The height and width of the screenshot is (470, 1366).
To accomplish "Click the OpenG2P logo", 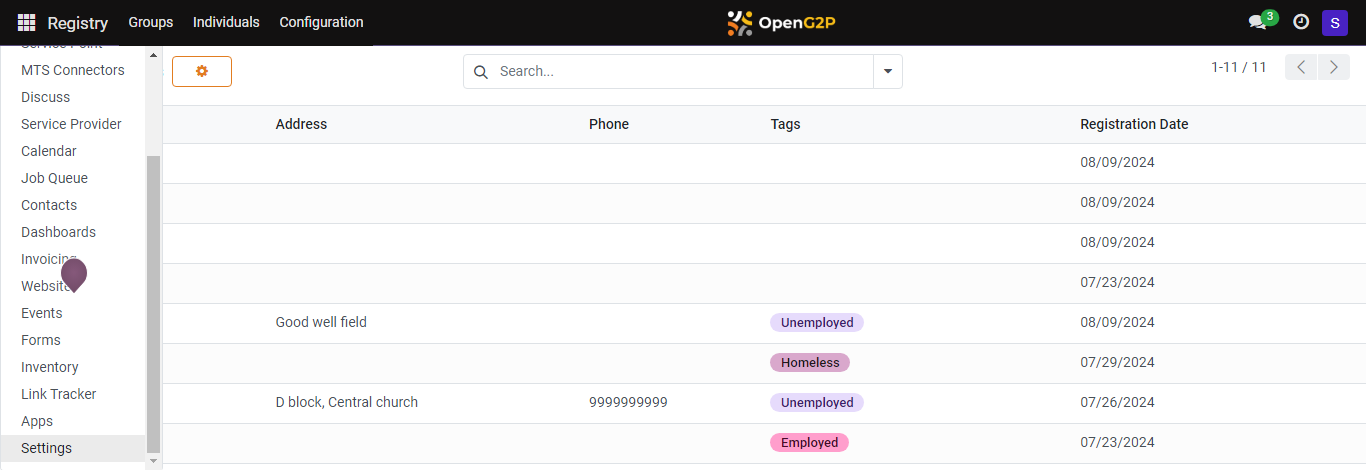I will (781, 22).
